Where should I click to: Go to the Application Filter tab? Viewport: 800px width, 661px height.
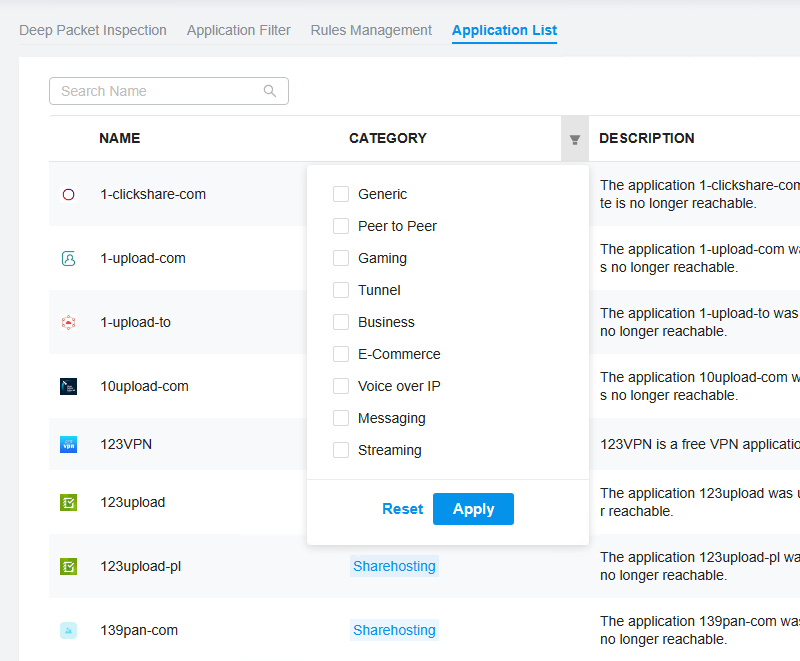coord(239,30)
